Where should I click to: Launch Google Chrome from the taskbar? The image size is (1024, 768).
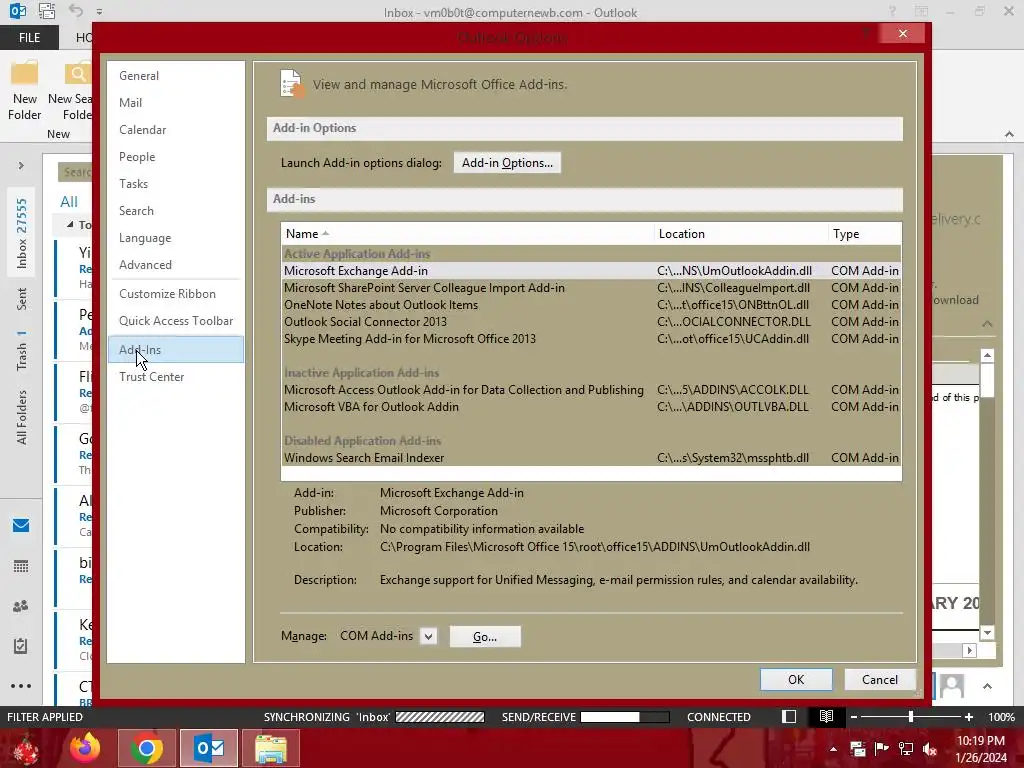pyautogui.click(x=146, y=748)
